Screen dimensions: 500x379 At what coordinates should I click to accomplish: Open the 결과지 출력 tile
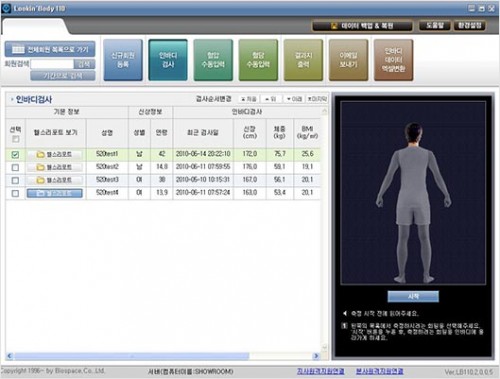click(x=303, y=60)
